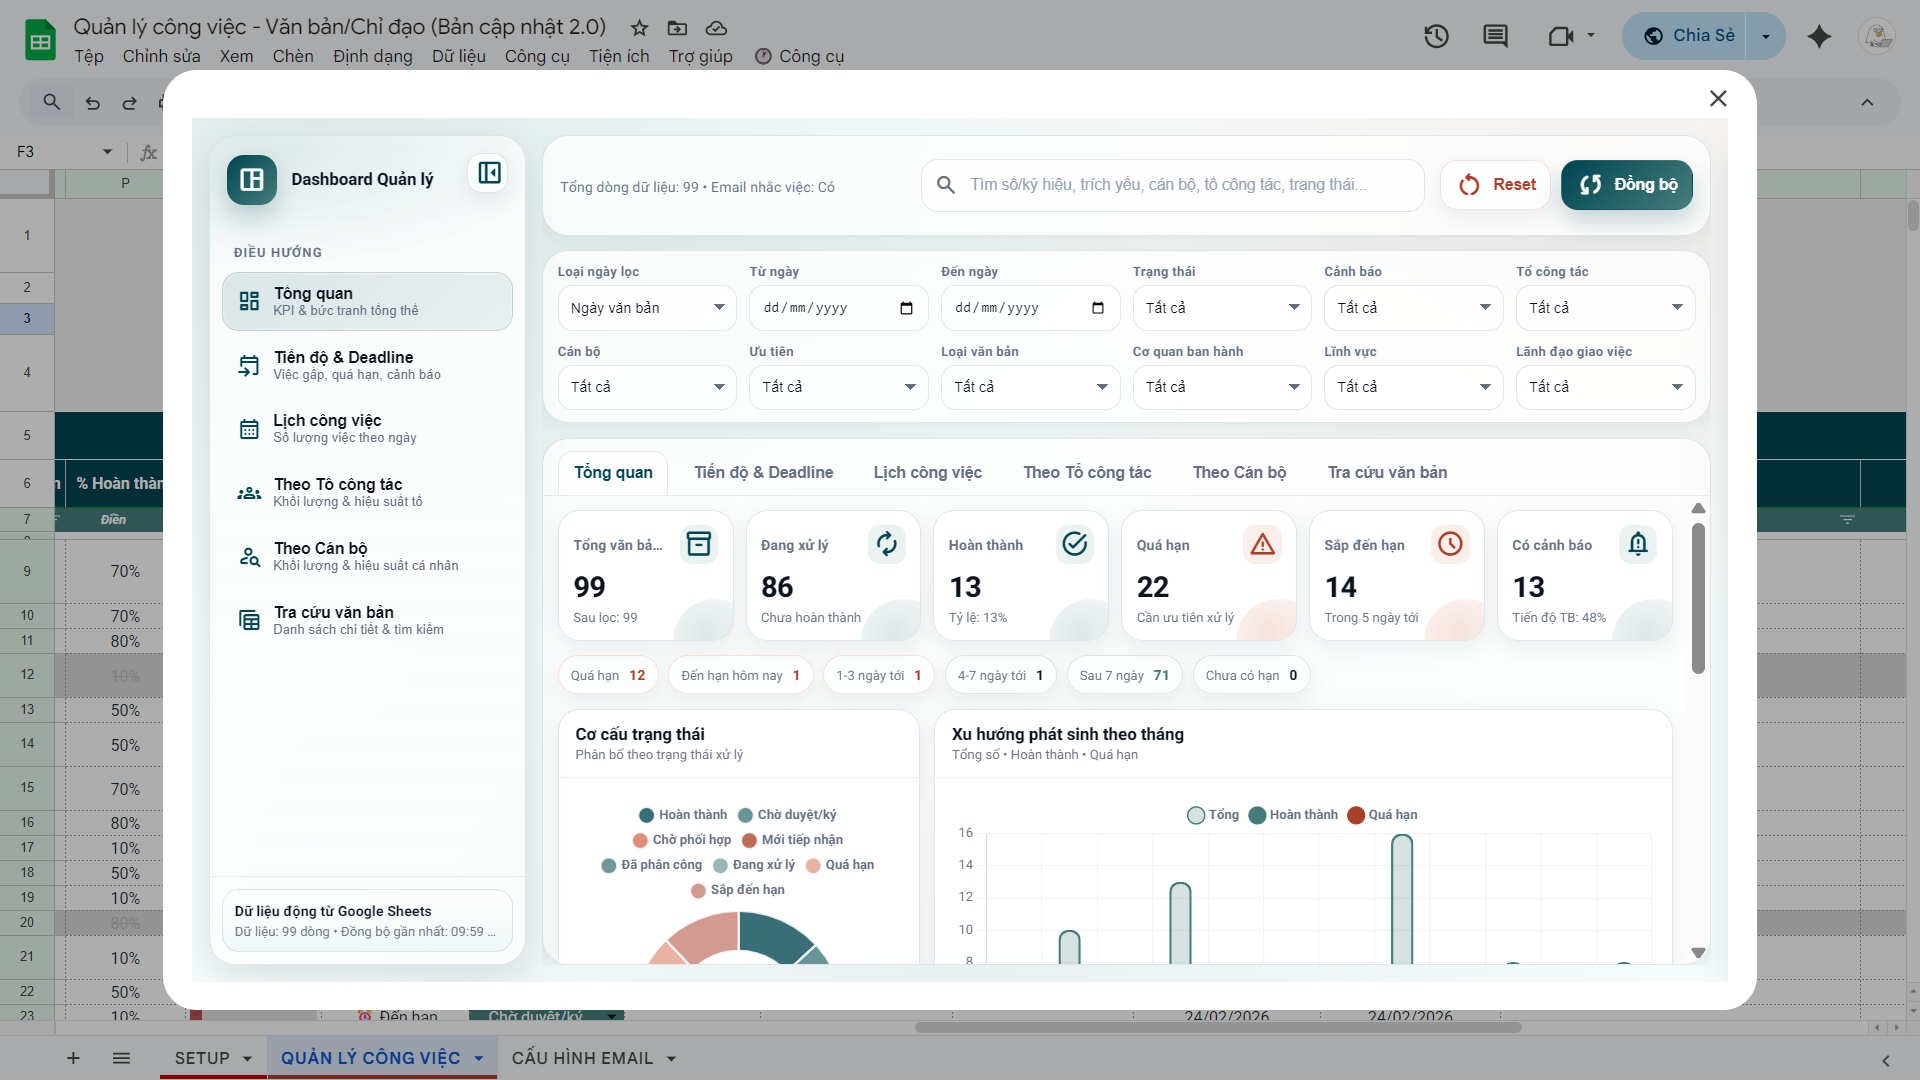Click the Quá hạn warning triangle icon

point(1262,544)
